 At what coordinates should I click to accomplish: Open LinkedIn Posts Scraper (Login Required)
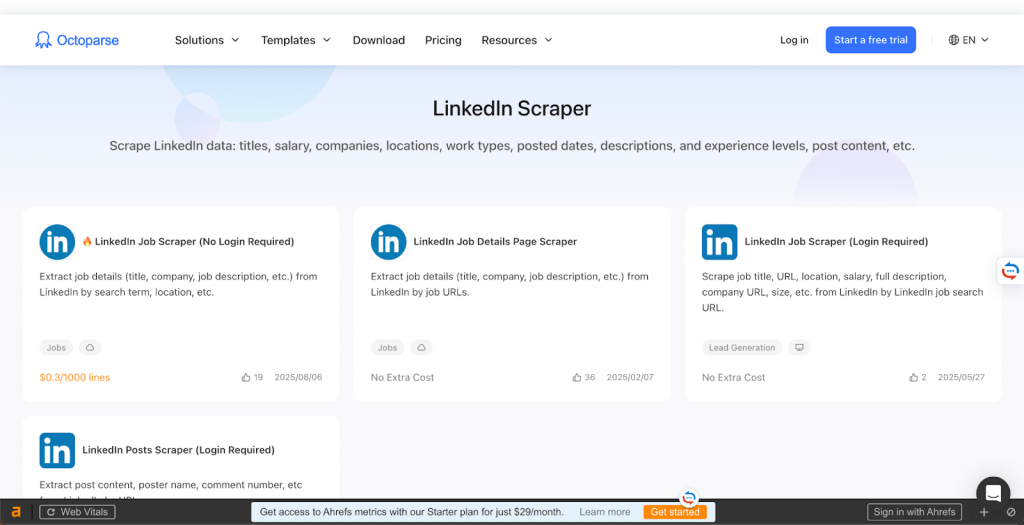[178, 450]
